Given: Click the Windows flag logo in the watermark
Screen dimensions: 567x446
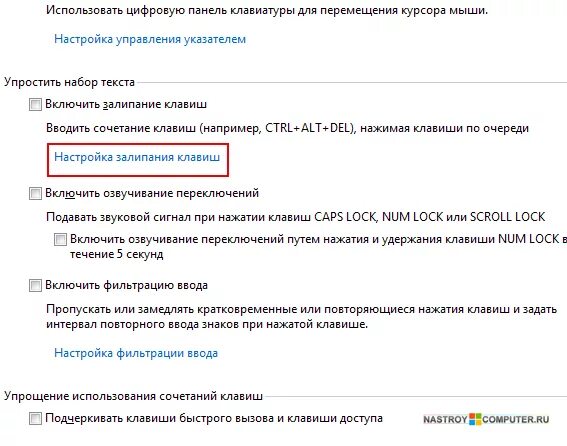Looking at the screenshot, I should [475, 419].
